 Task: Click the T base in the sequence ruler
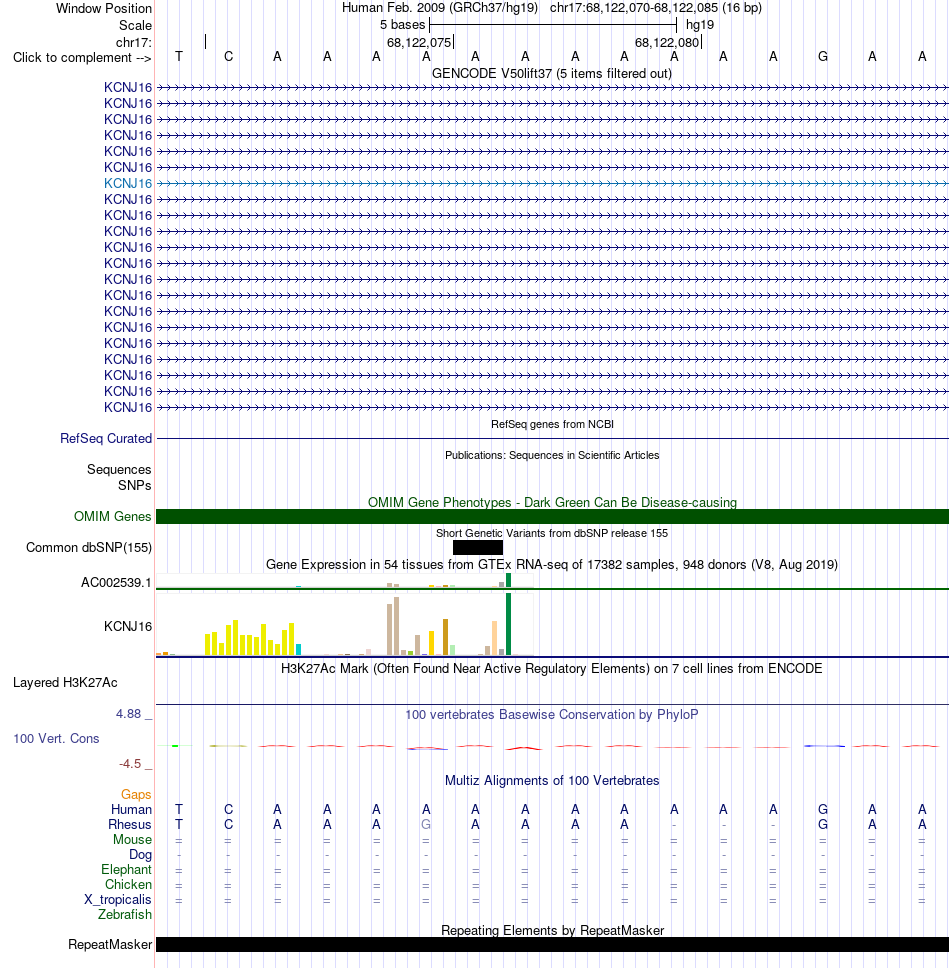[179, 56]
